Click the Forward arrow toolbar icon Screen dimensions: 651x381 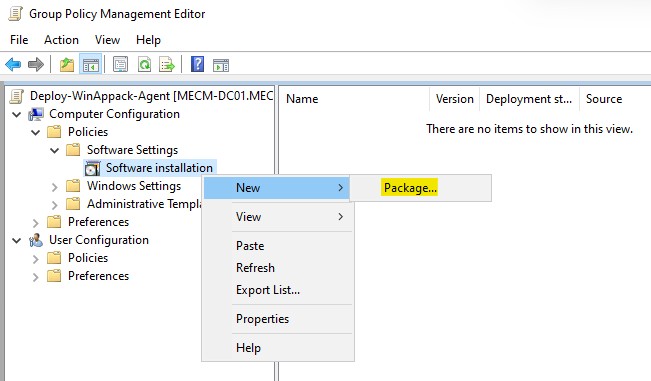[x=36, y=65]
